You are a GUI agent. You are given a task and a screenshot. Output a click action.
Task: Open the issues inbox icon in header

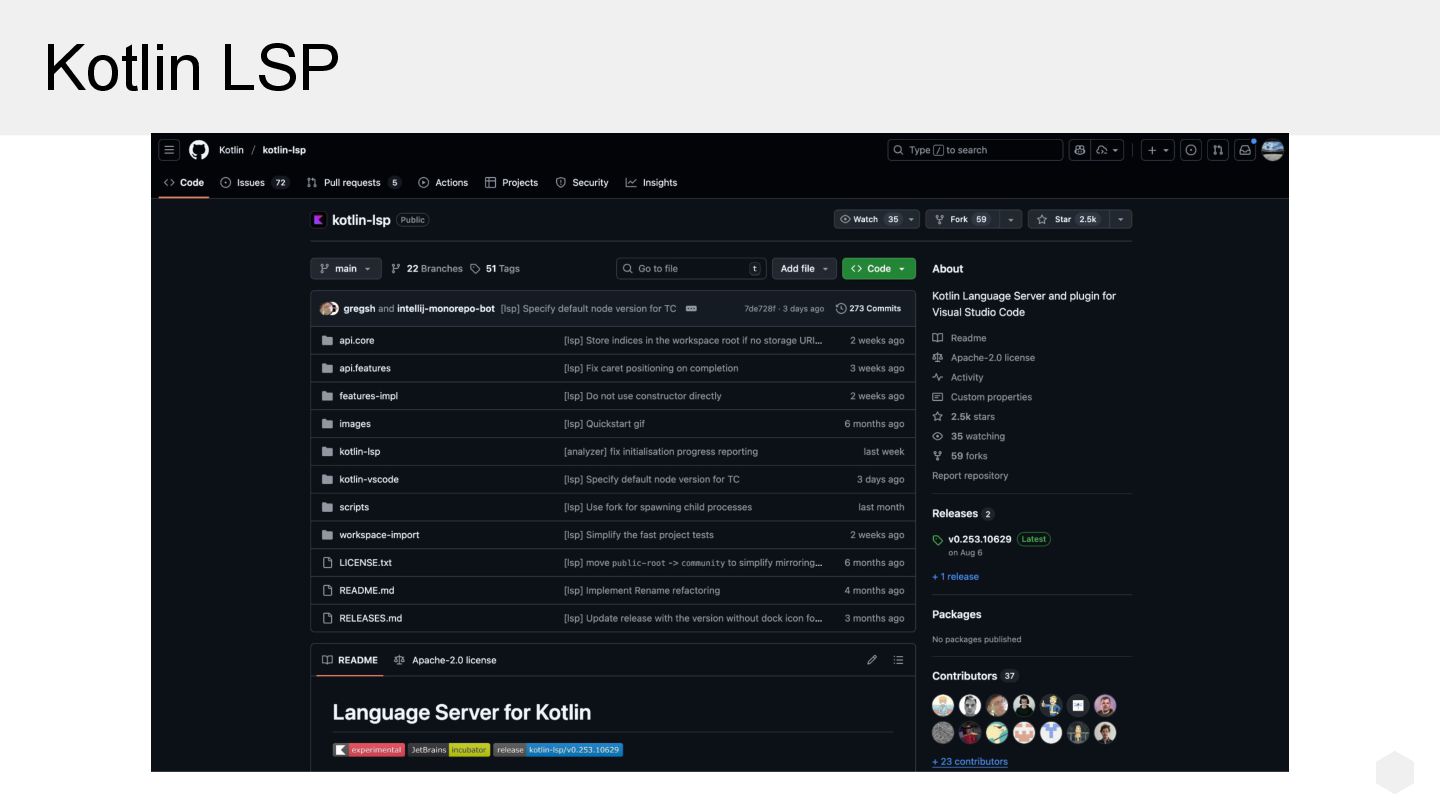pos(1191,150)
